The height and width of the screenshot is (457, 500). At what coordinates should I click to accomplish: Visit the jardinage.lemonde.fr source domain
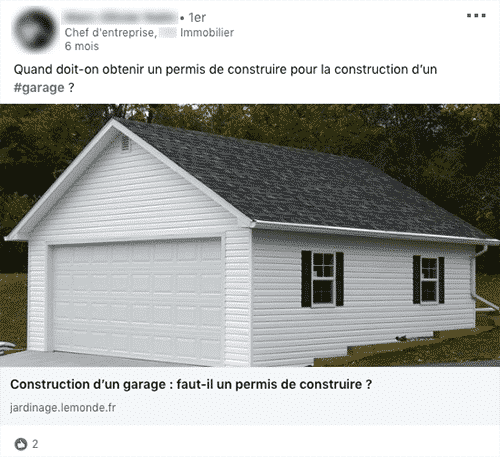[x=63, y=407]
